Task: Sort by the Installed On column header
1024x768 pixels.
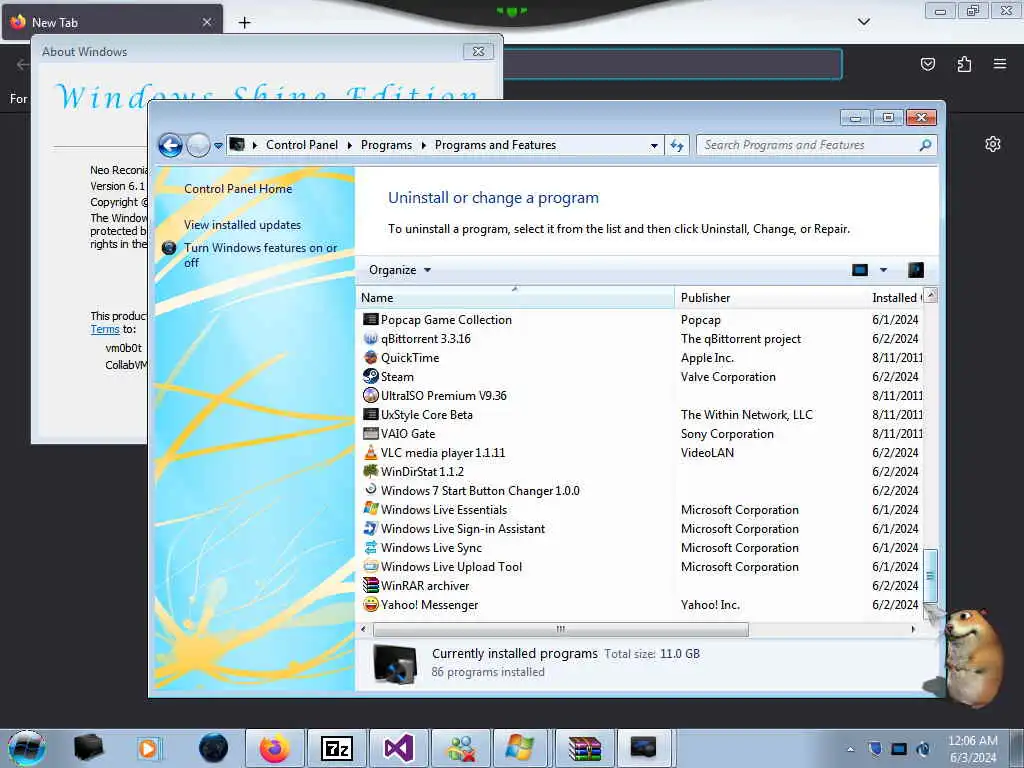Action: coord(895,298)
